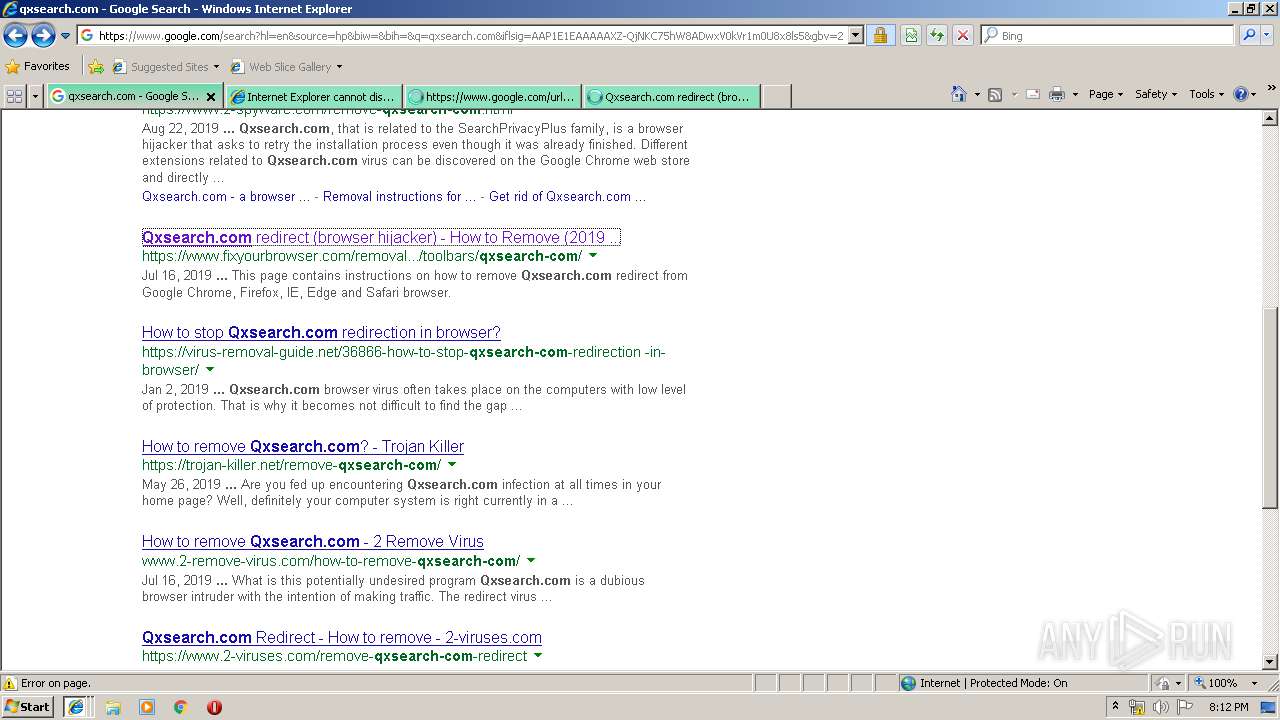1280x720 pixels.
Task: Open the recent pages dropdown beside Forward
Action: click(66, 36)
